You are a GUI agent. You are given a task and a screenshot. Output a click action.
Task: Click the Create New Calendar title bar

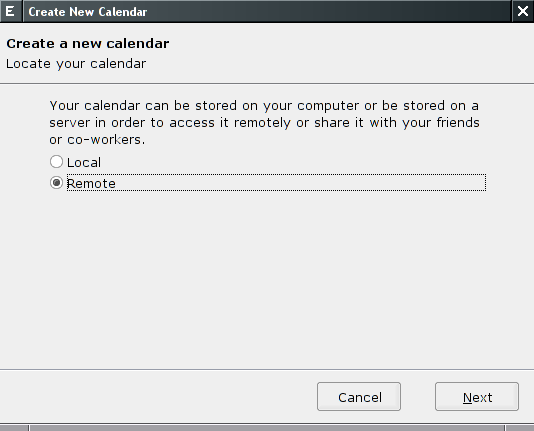pyautogui.click(x=267, y=11)
